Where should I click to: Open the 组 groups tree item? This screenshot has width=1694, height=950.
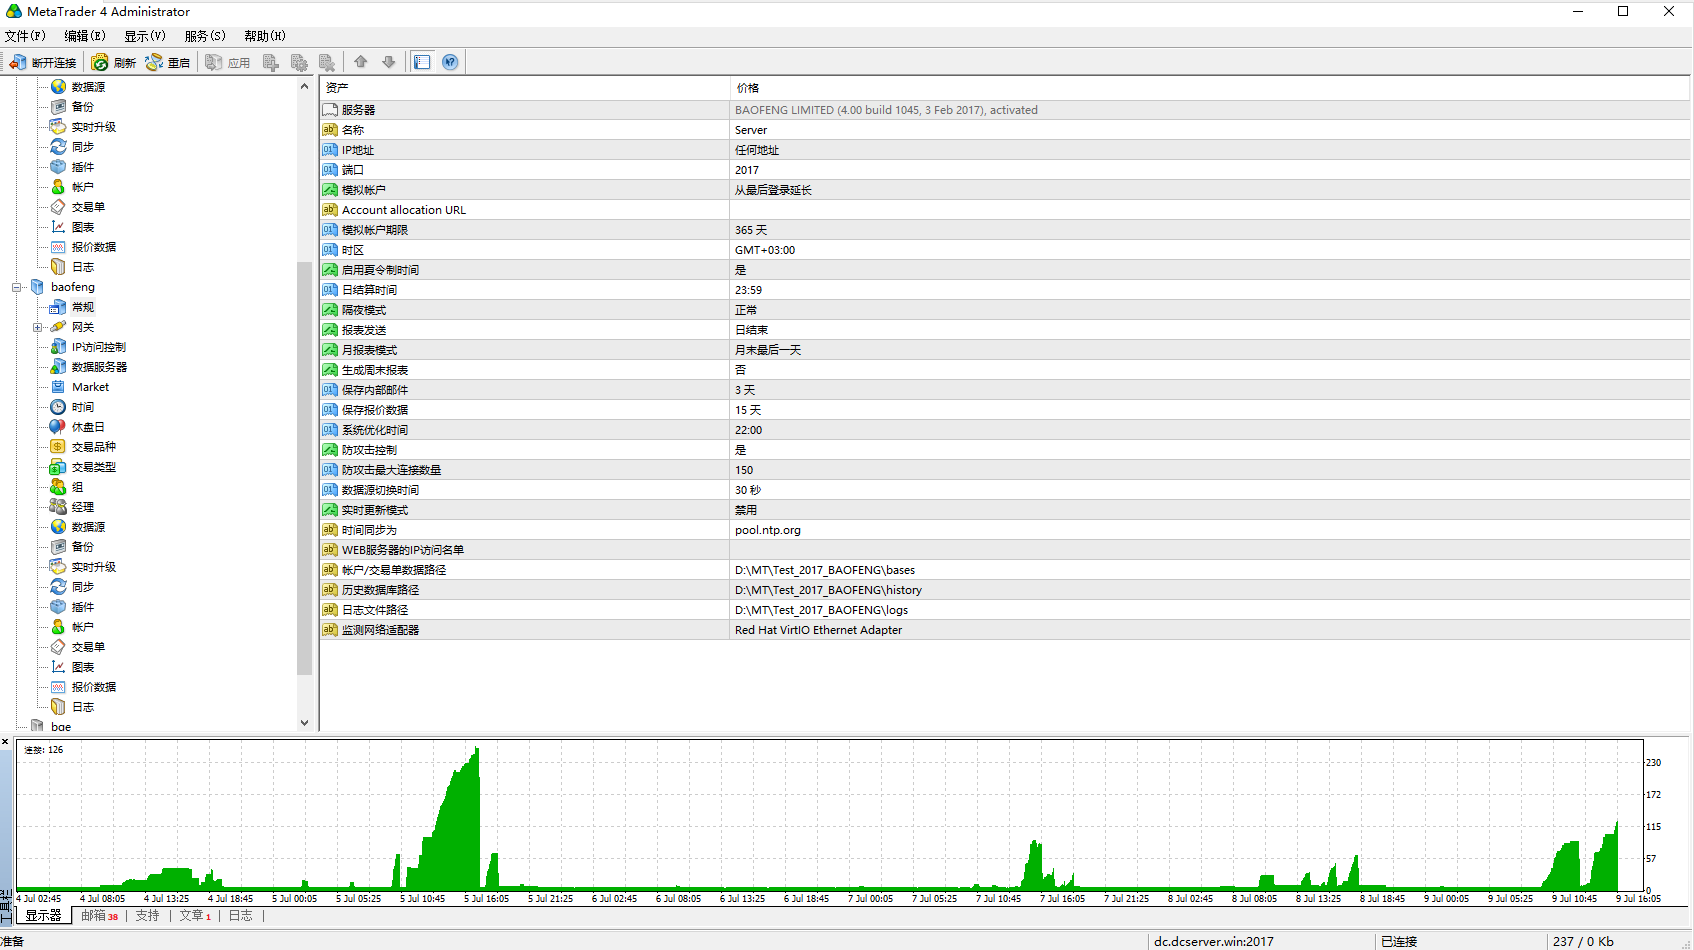click(x=77, y=487)
